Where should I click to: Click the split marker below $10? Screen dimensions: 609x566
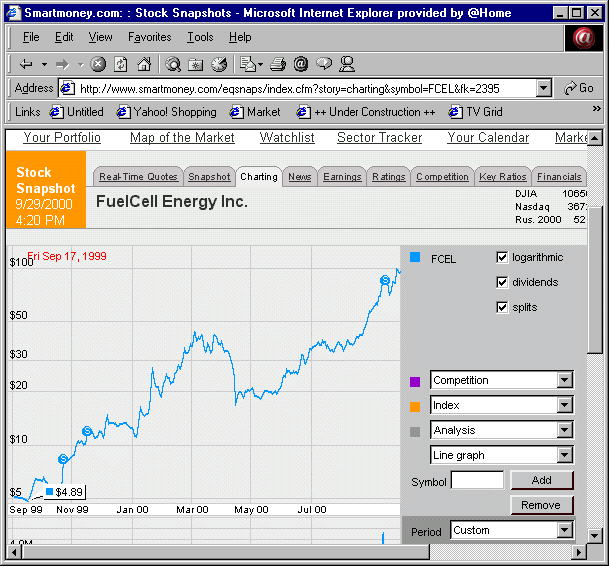point(63,459)
